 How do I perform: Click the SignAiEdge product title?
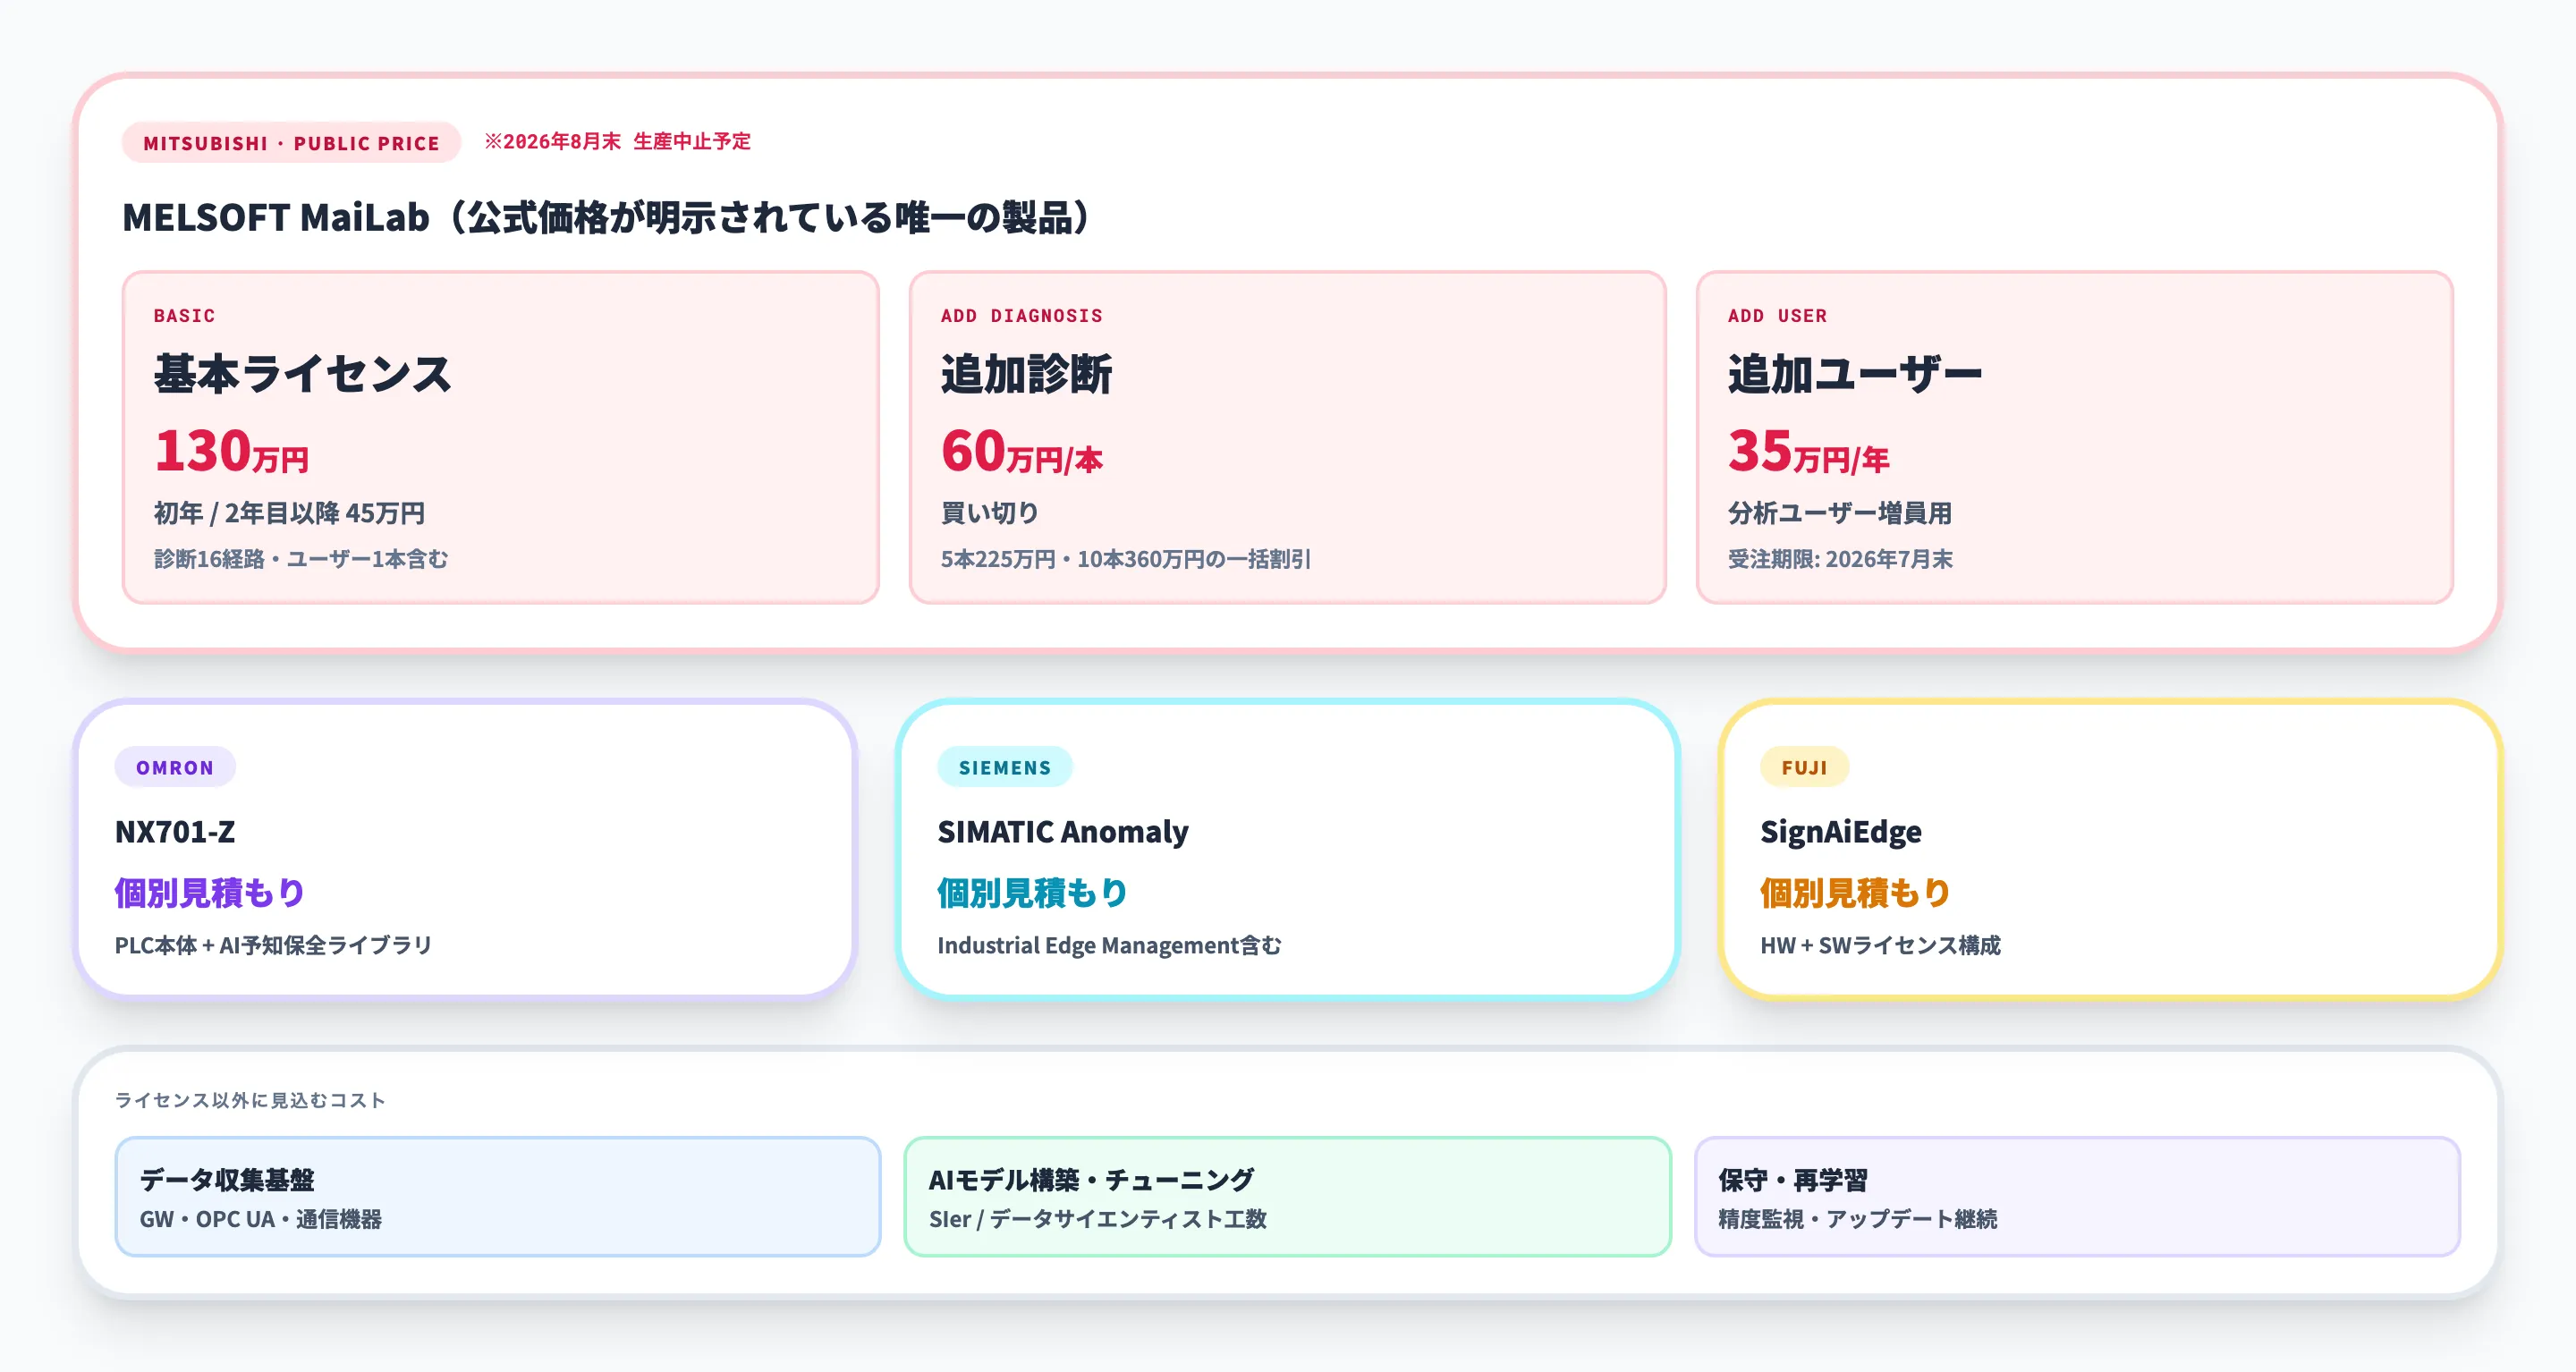tap(1840, 831)
